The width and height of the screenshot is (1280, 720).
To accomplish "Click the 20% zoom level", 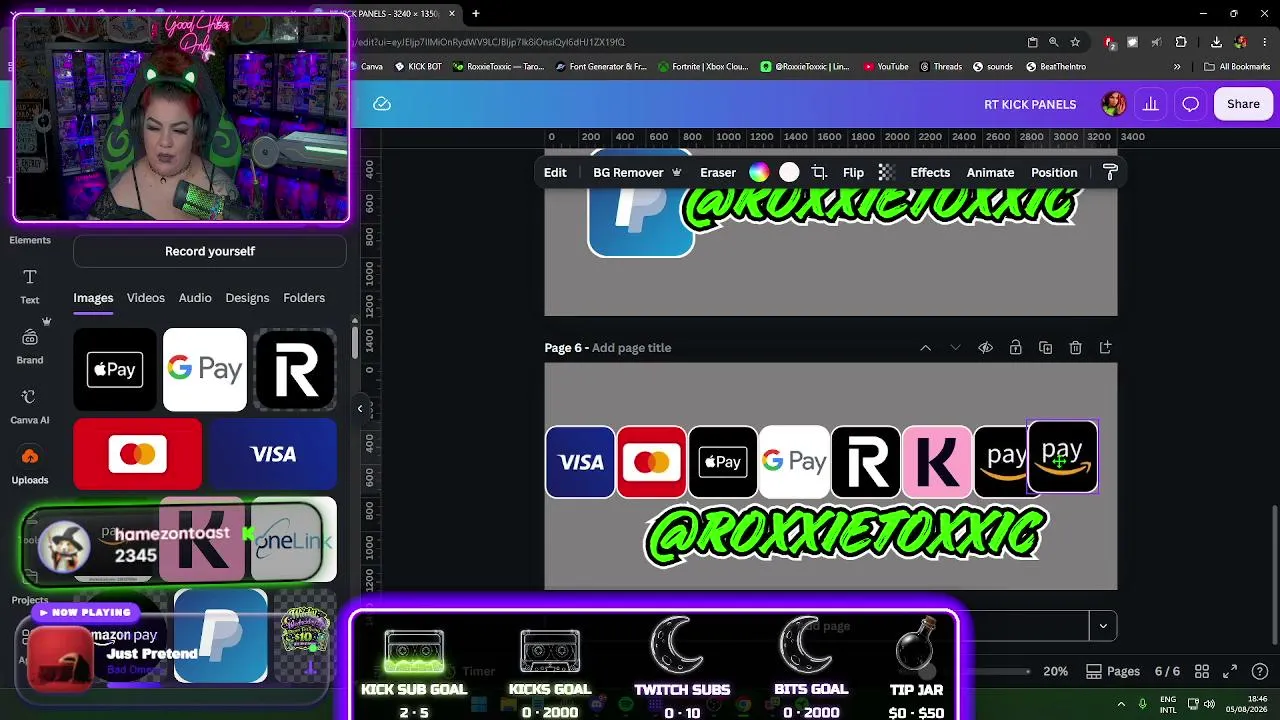I will [x=1055, y=671].
